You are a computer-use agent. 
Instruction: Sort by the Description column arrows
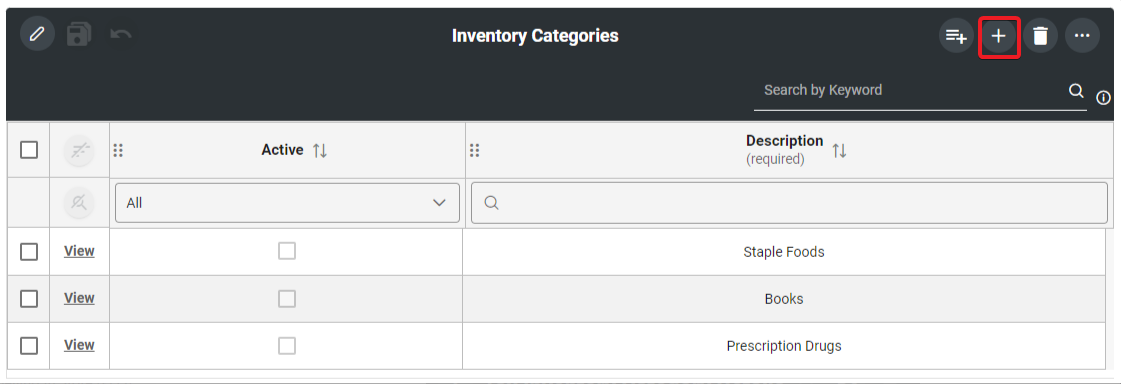(x=839, y=151)
